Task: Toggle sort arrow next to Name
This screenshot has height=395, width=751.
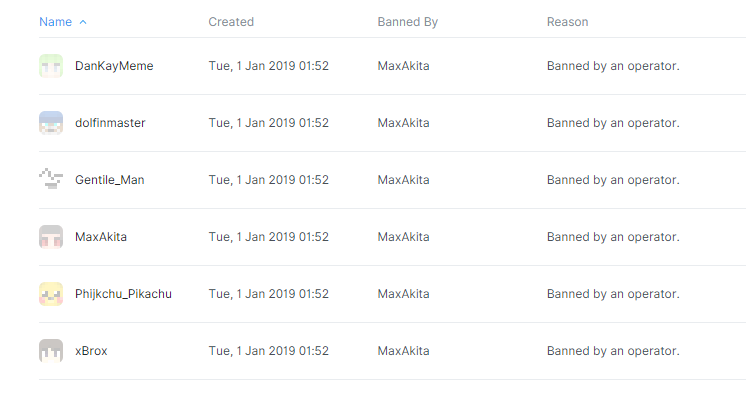Action: (x=83, y=22)
